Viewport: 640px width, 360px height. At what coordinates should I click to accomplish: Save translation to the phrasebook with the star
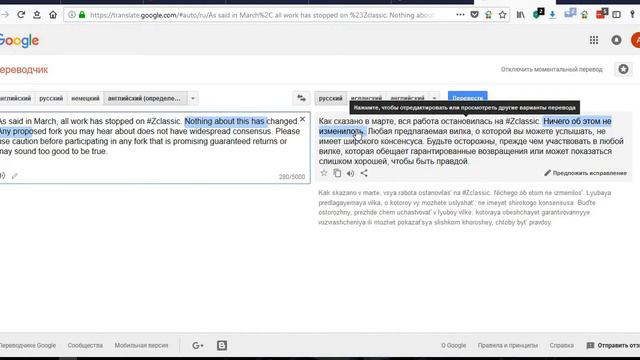(324, 173)
